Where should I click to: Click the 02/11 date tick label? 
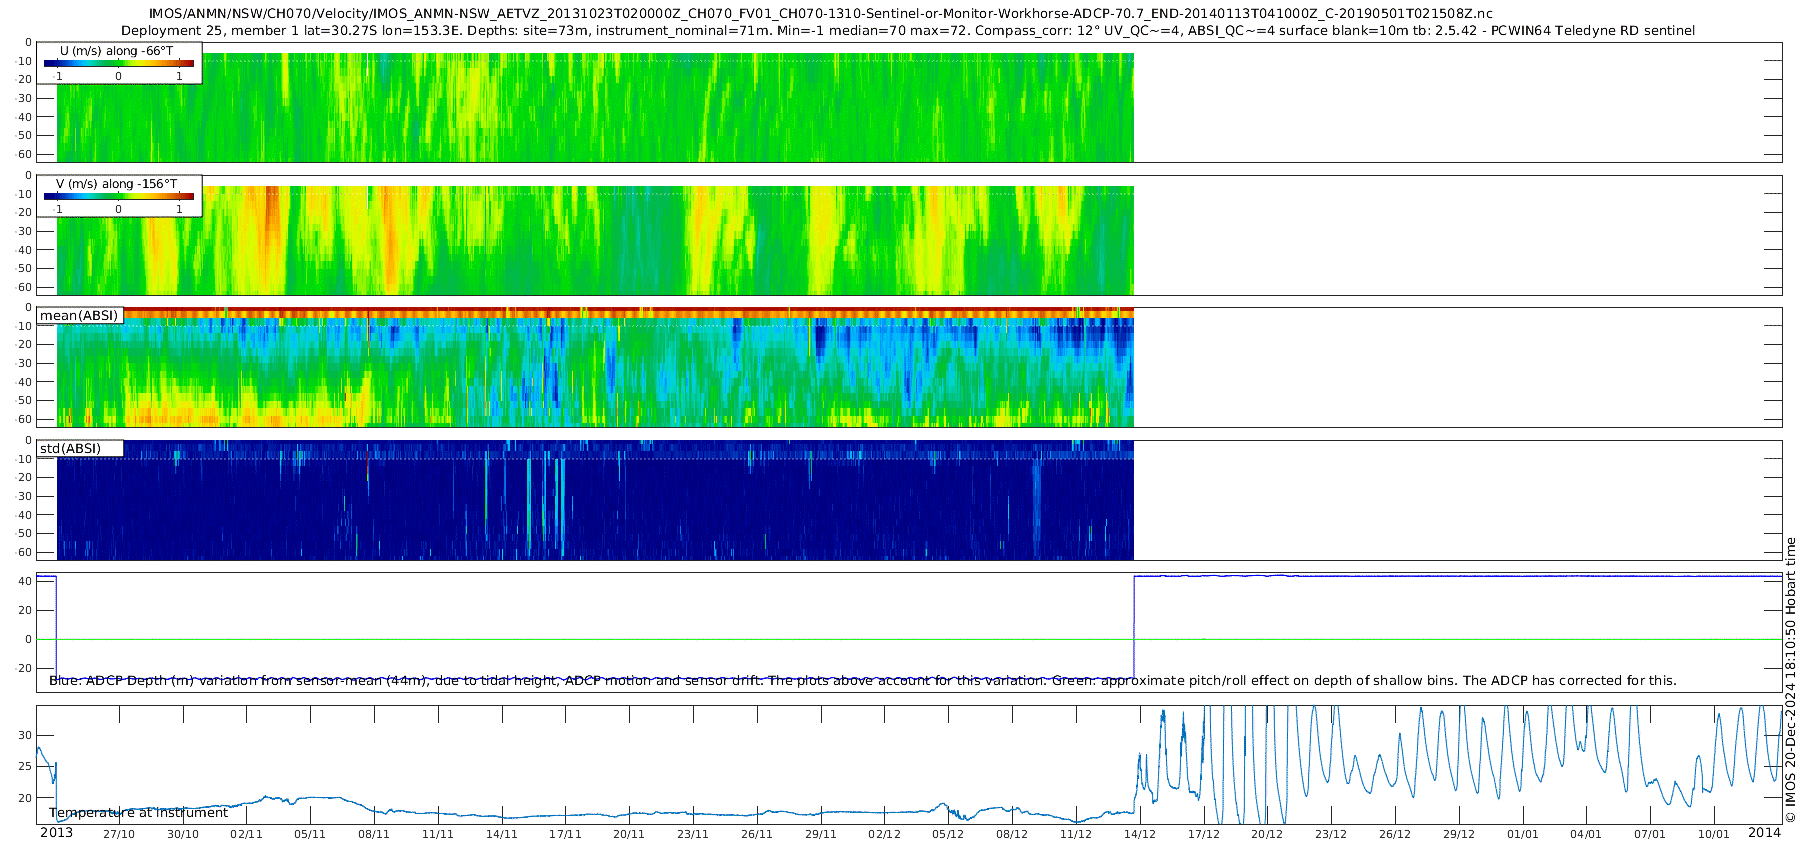[x=246, y=834]
